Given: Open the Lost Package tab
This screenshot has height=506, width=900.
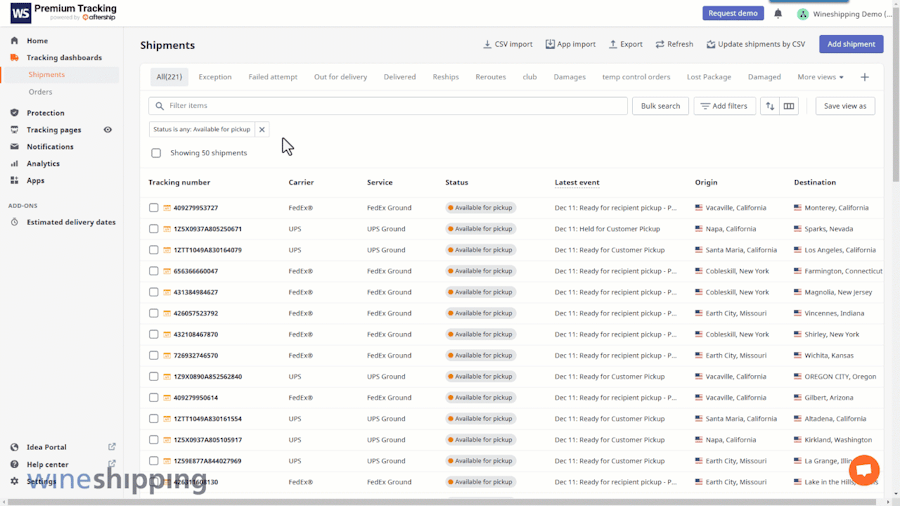Looking at the screenshot, I should point(708,77).
